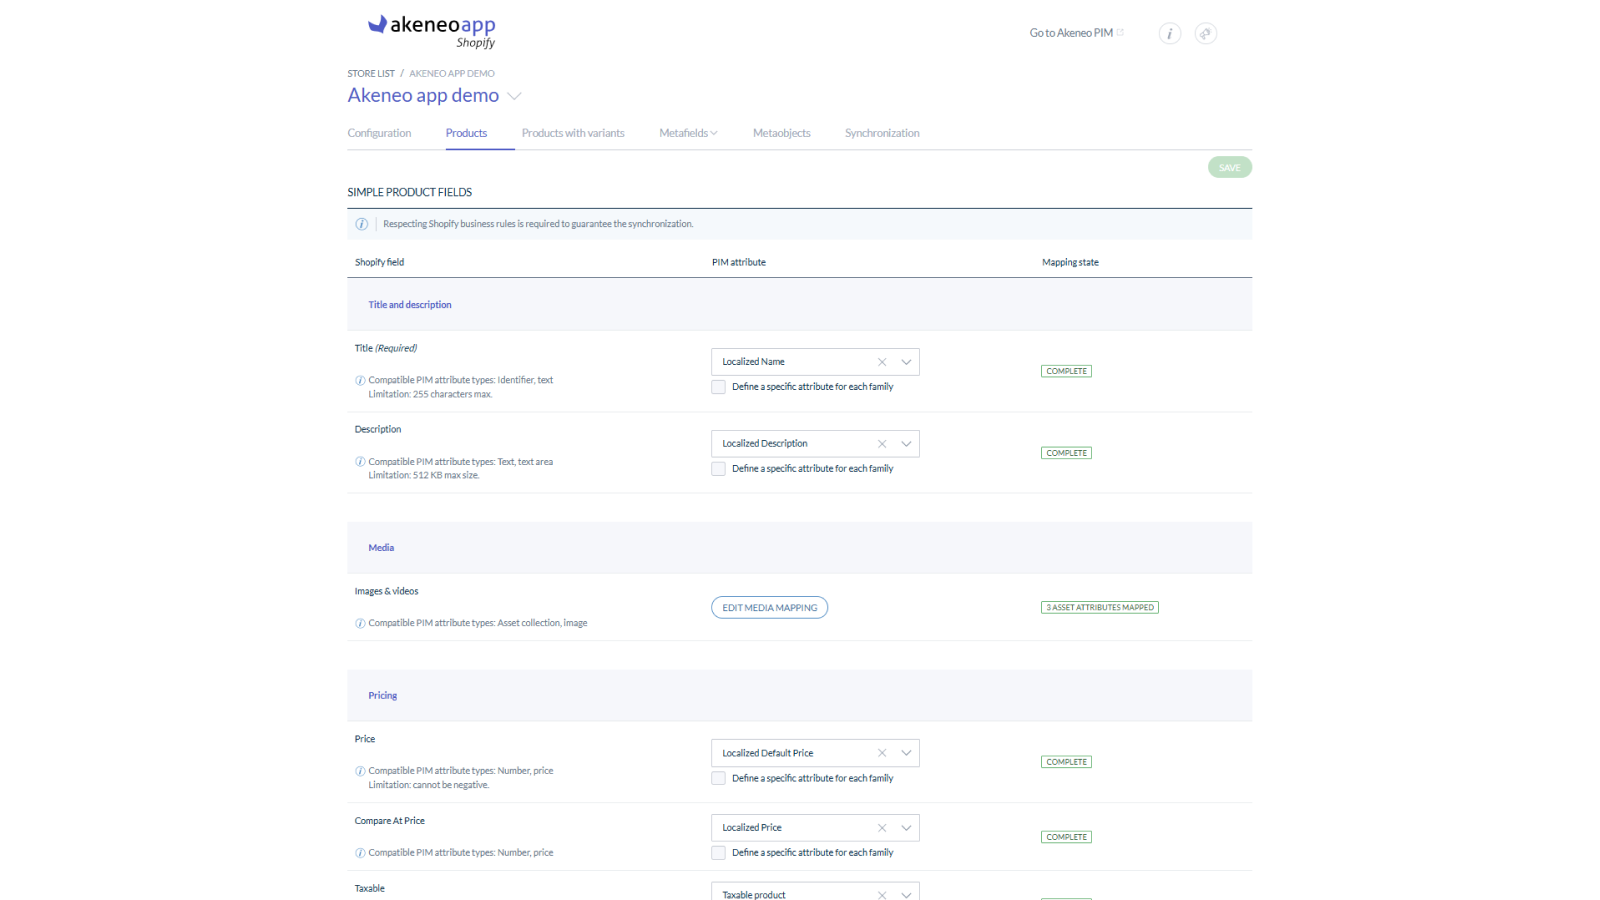Click info icon under Description field
The image size is (1600, 900).
[360, 462]
